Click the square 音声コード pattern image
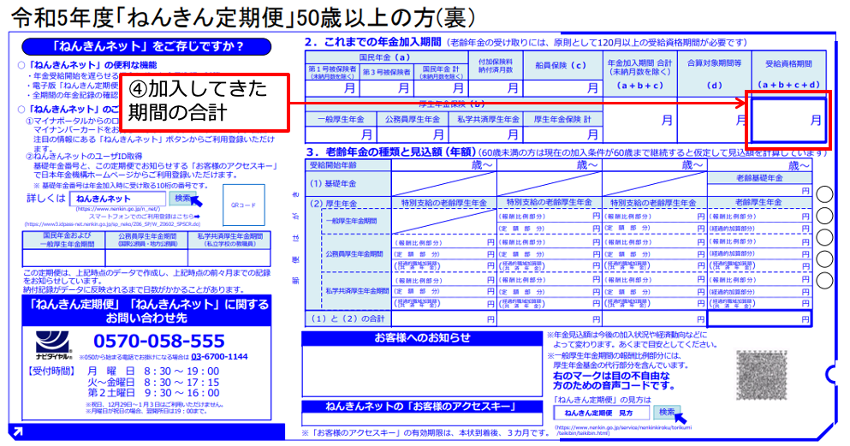This screenshot has height=446, width=850. coord(761,374)
